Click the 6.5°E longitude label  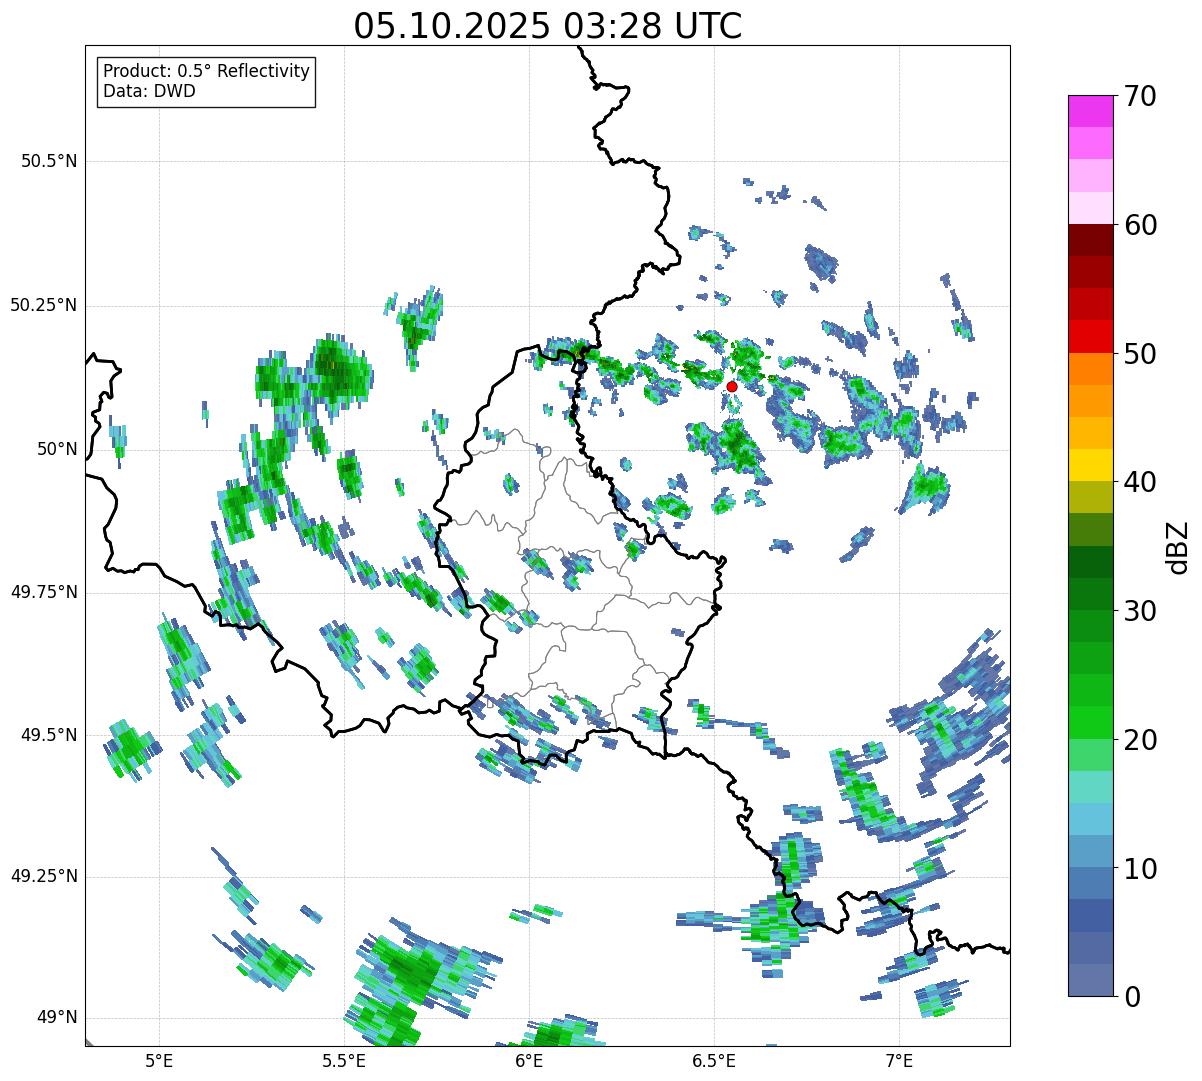tap(714, 1060)
